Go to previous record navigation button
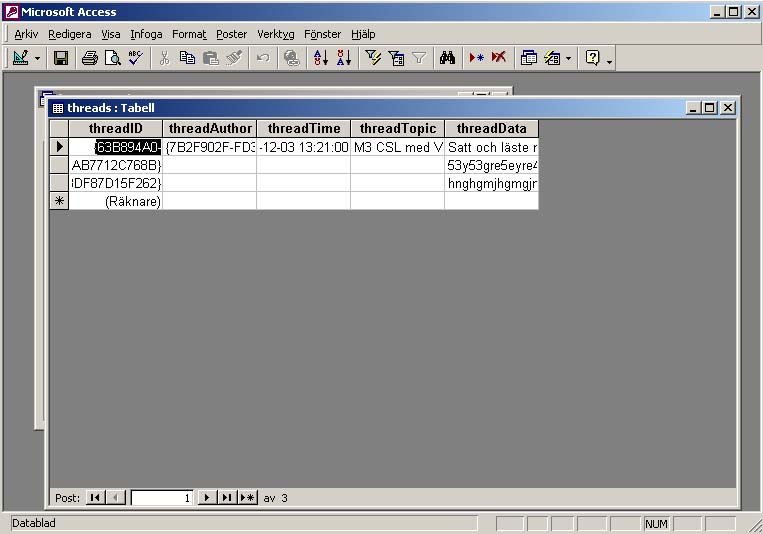The image size is (763, 534). 115,497
